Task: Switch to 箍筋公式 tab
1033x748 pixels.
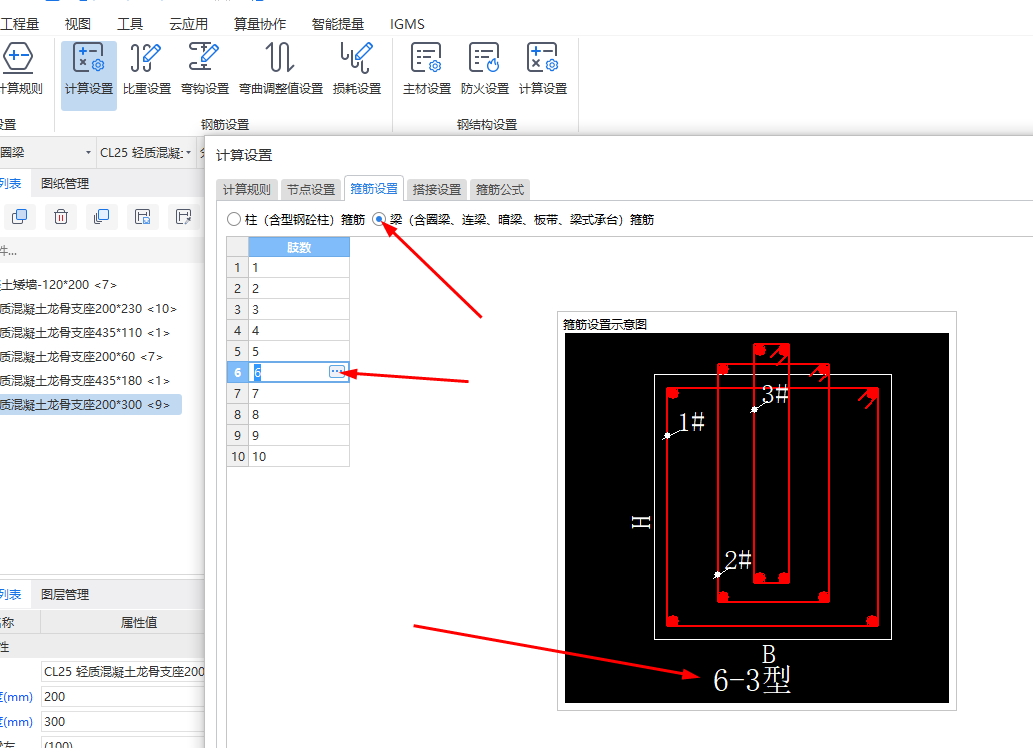Action: click(x=500, y=190)
